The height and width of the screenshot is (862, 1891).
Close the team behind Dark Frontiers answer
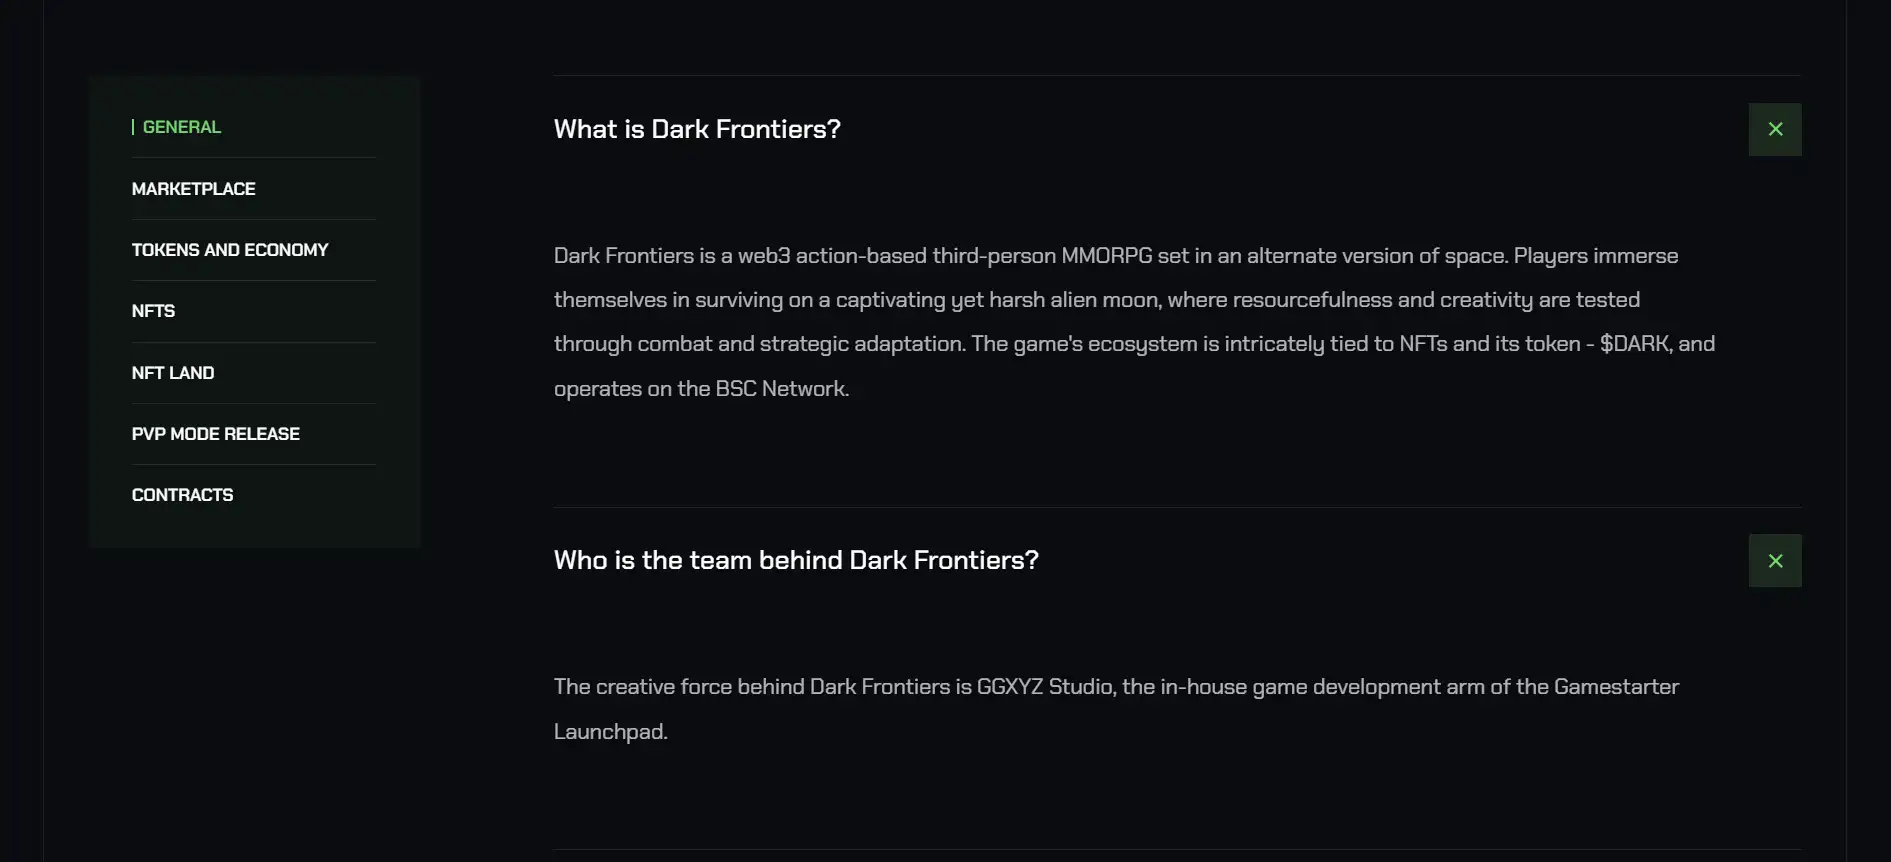(x=1775, y=561)
